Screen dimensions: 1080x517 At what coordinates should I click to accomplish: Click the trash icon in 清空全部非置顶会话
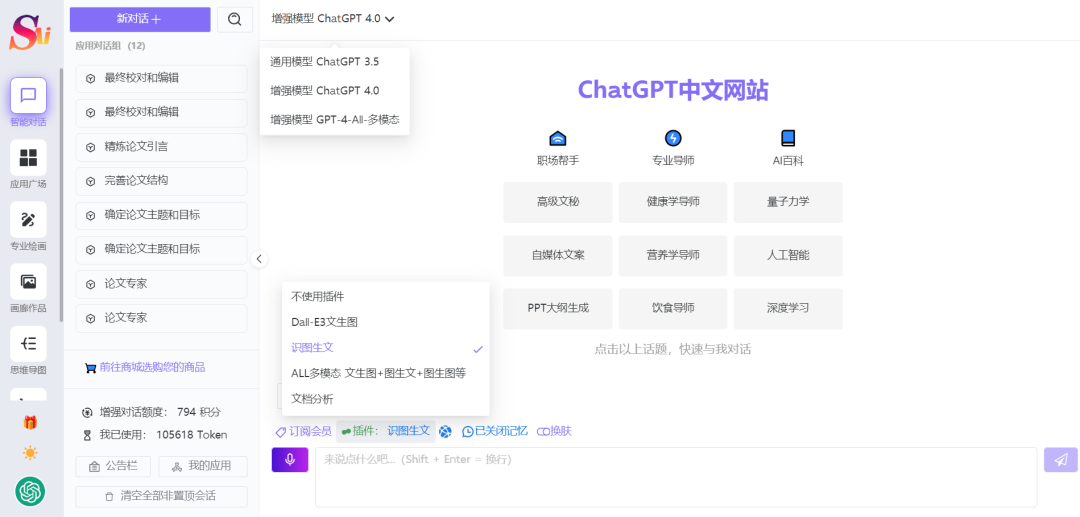tap(109, 496)
